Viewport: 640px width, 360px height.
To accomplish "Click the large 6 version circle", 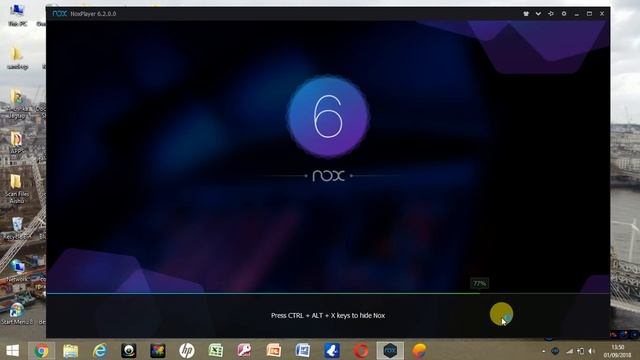I will 328,117.
